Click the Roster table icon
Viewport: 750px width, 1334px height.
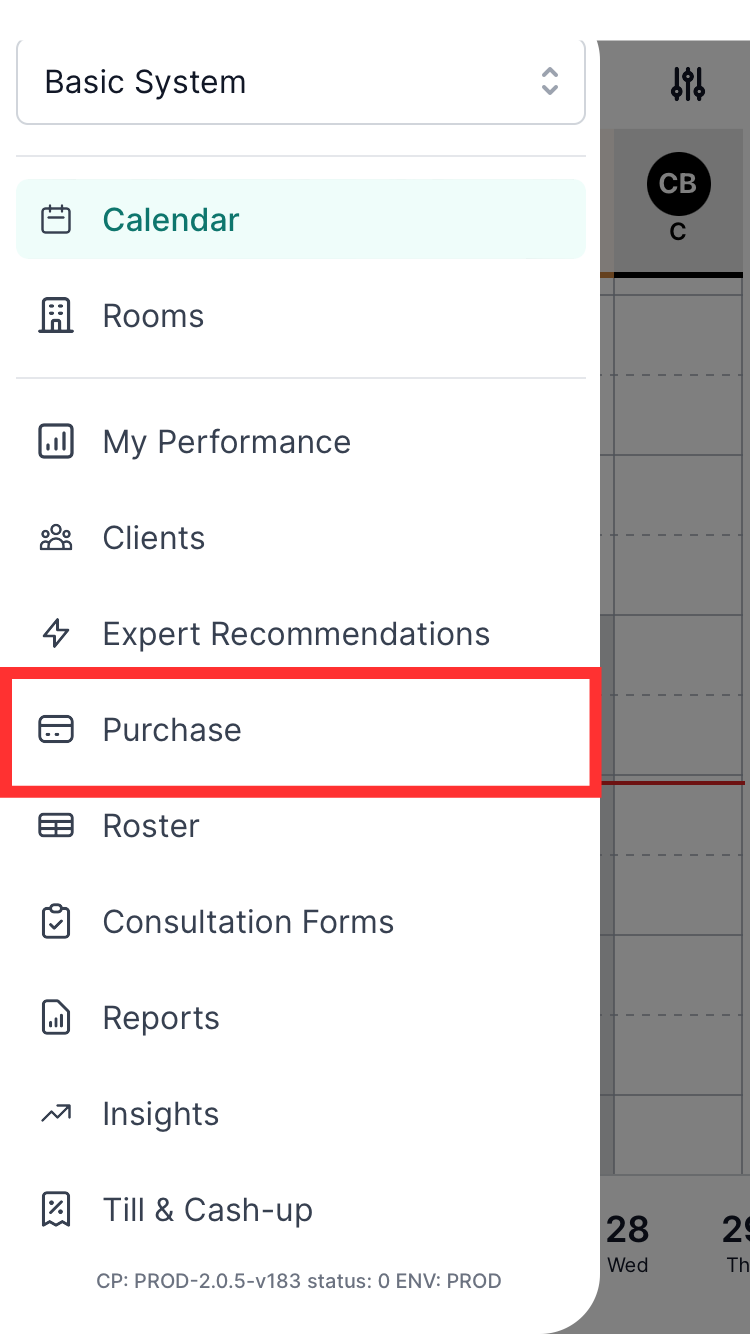pyautogui.click(x=56, y=826)
